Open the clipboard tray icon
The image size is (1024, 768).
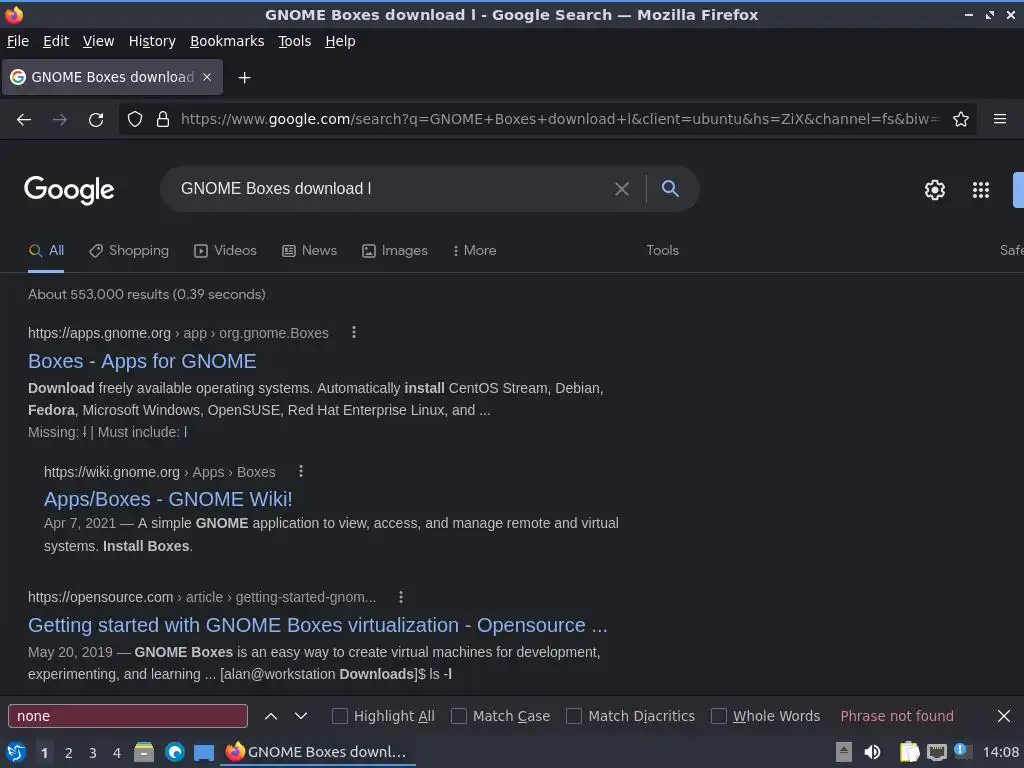coord(909,752)
